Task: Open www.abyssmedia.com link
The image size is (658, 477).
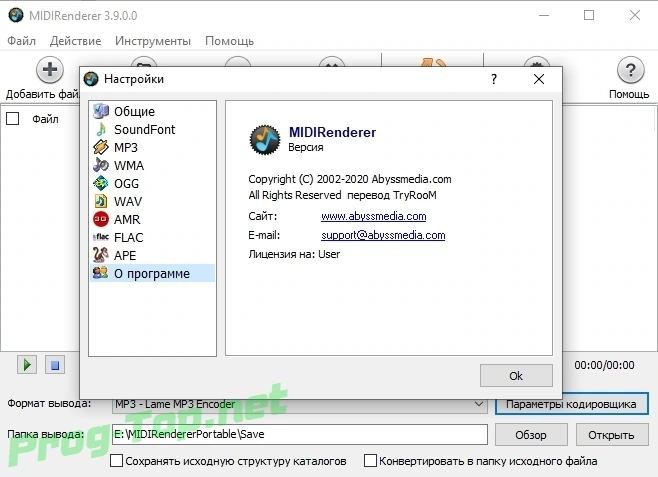Action: (x=373, y=216)
